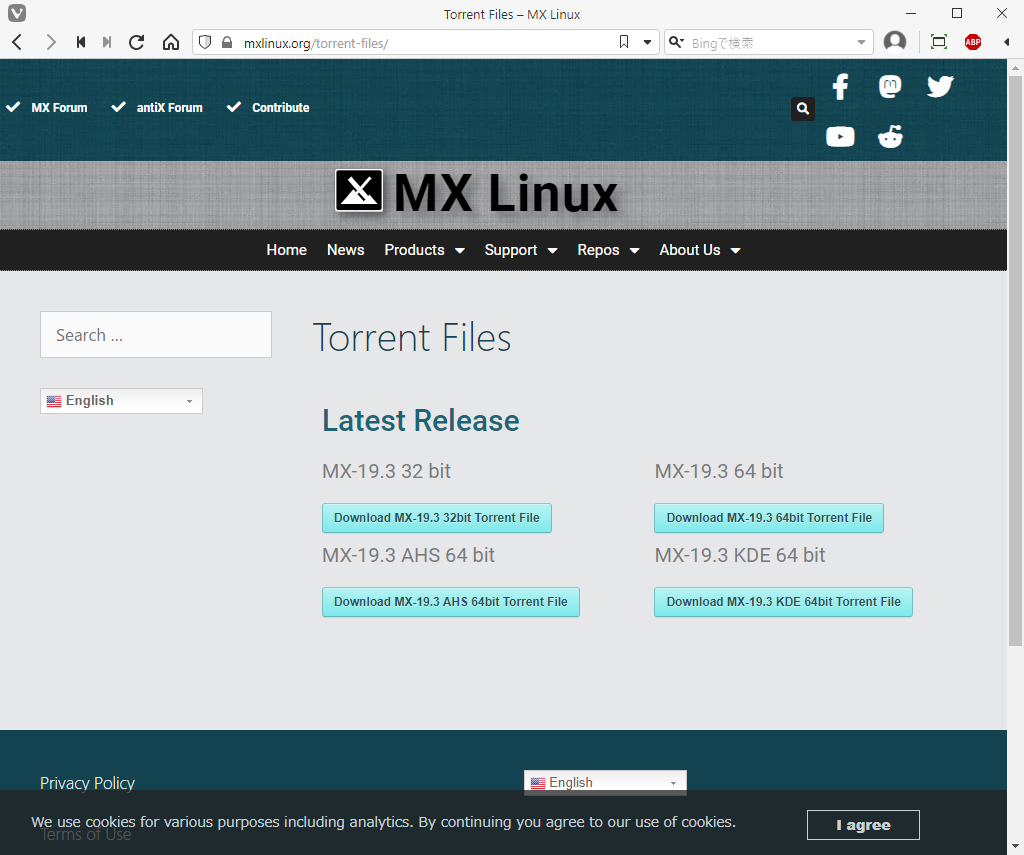Viewport: 1024px width, 855px height.
Task: Download MX-19.3 AHS 64bit Torrent File
Action: [x=451, y=602]
